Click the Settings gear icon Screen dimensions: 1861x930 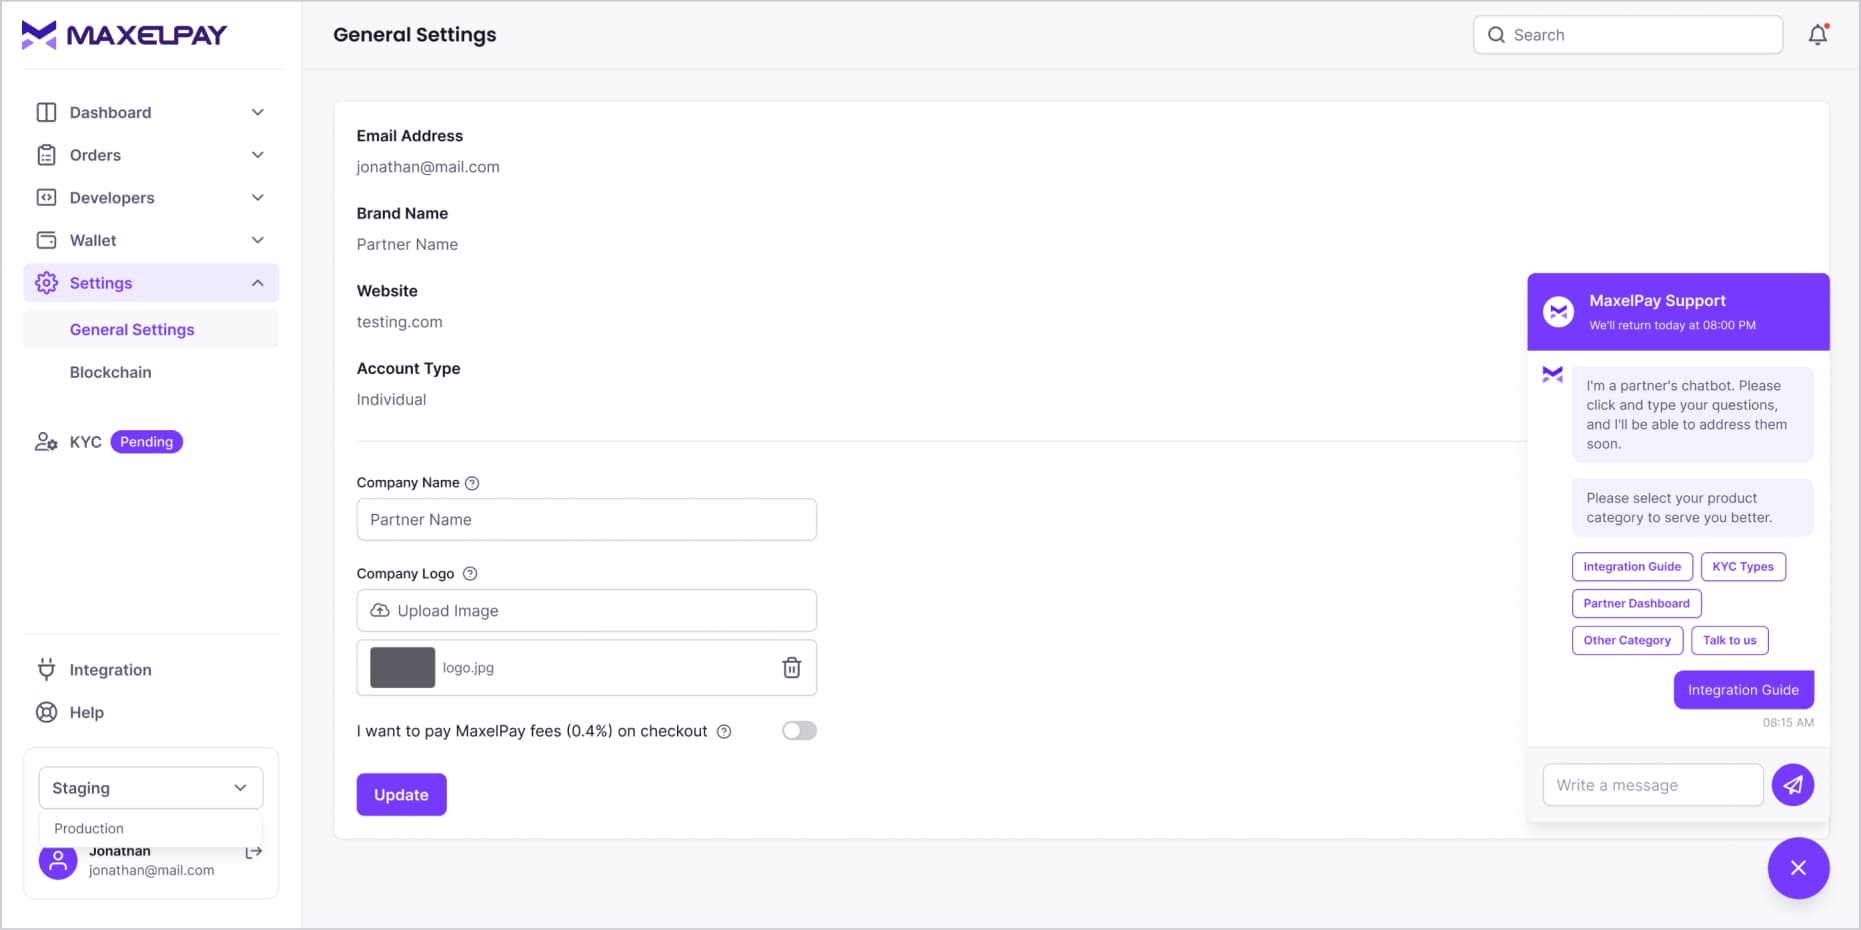click(46, 283)
